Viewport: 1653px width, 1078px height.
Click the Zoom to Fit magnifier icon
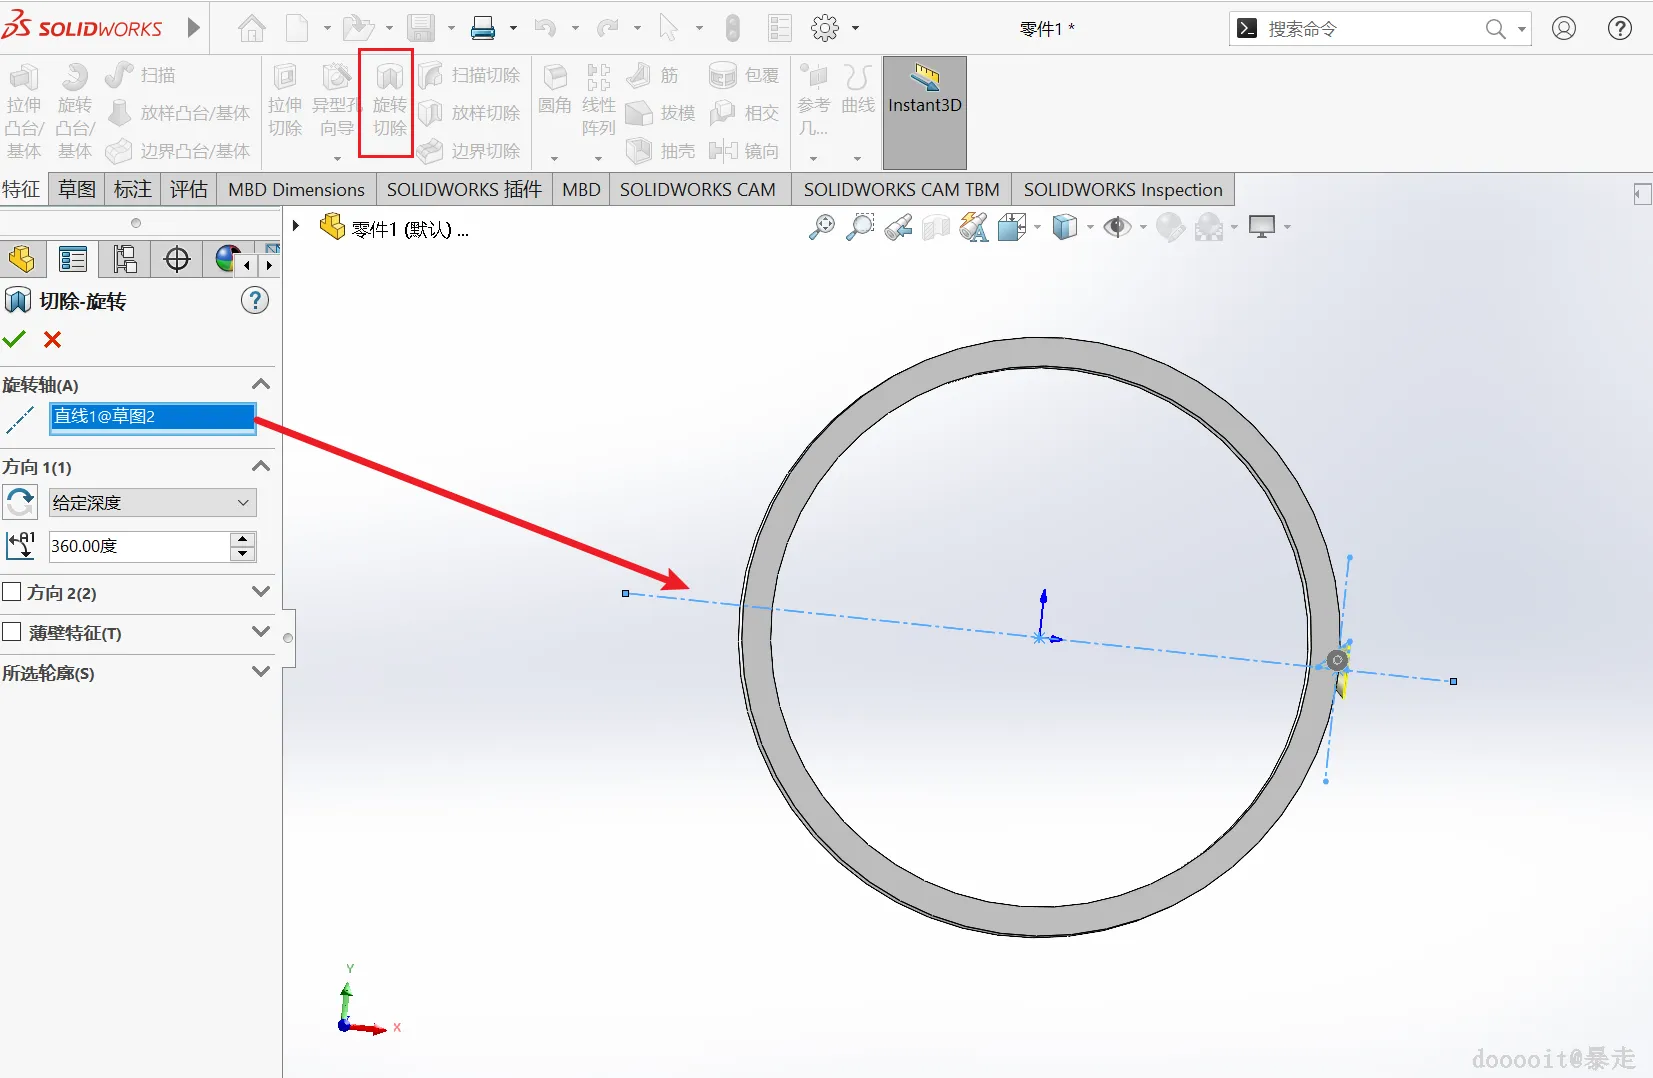tap(821, 228)
